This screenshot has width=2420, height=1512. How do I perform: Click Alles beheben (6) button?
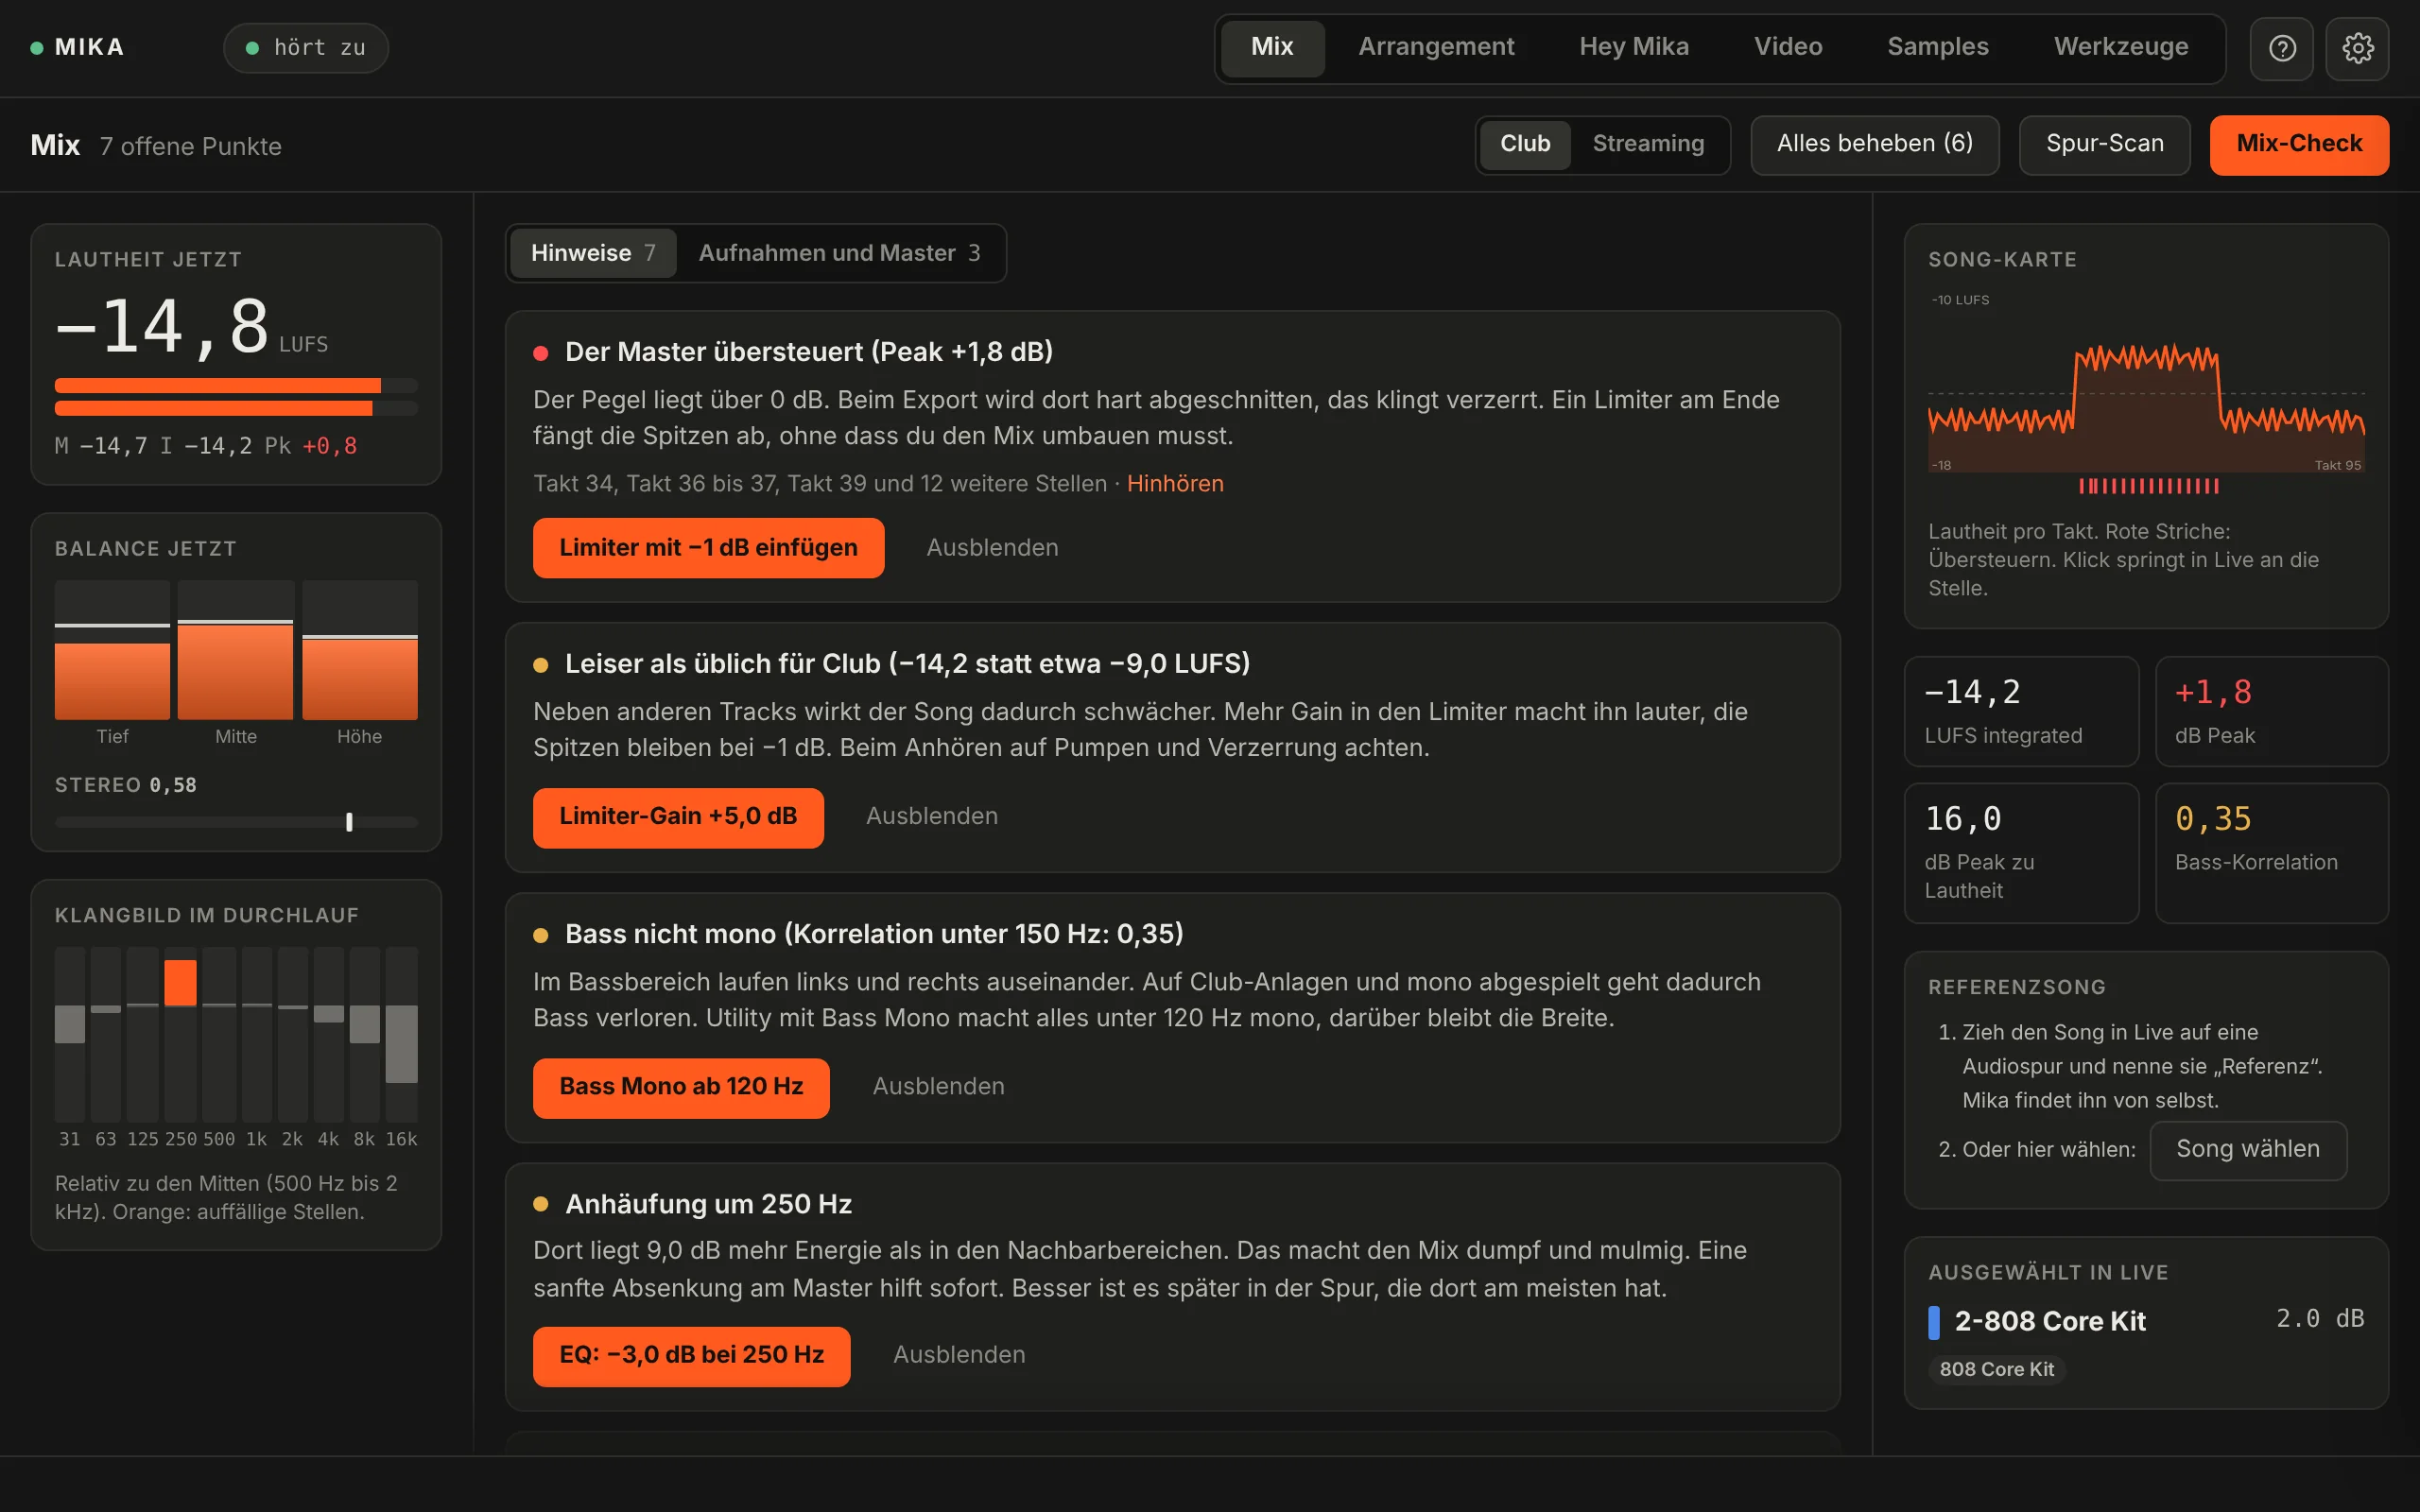[1875, 145]
